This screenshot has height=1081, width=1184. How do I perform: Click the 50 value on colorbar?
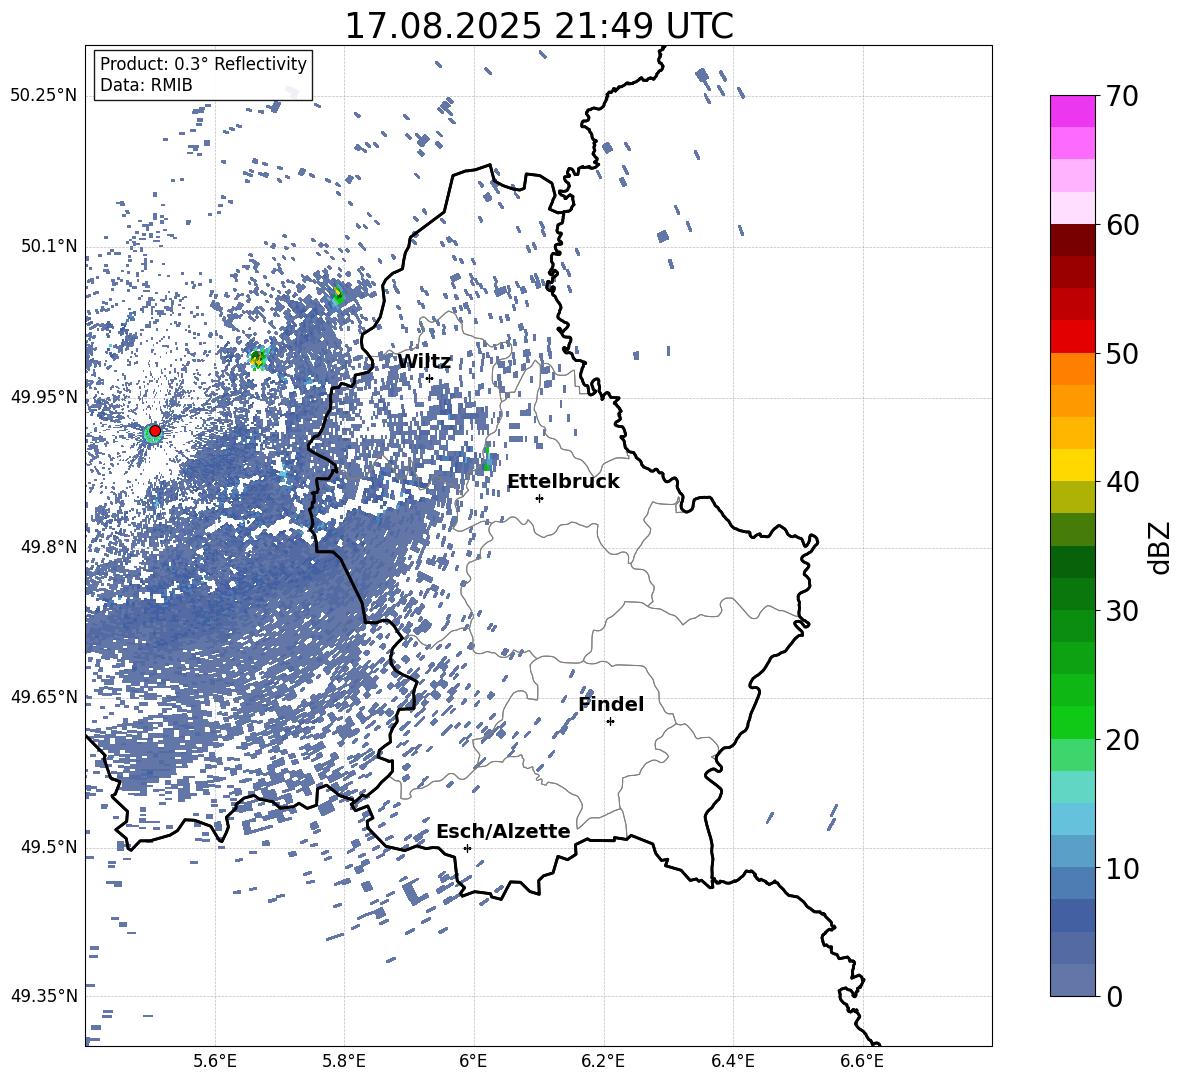[1122, 354]
